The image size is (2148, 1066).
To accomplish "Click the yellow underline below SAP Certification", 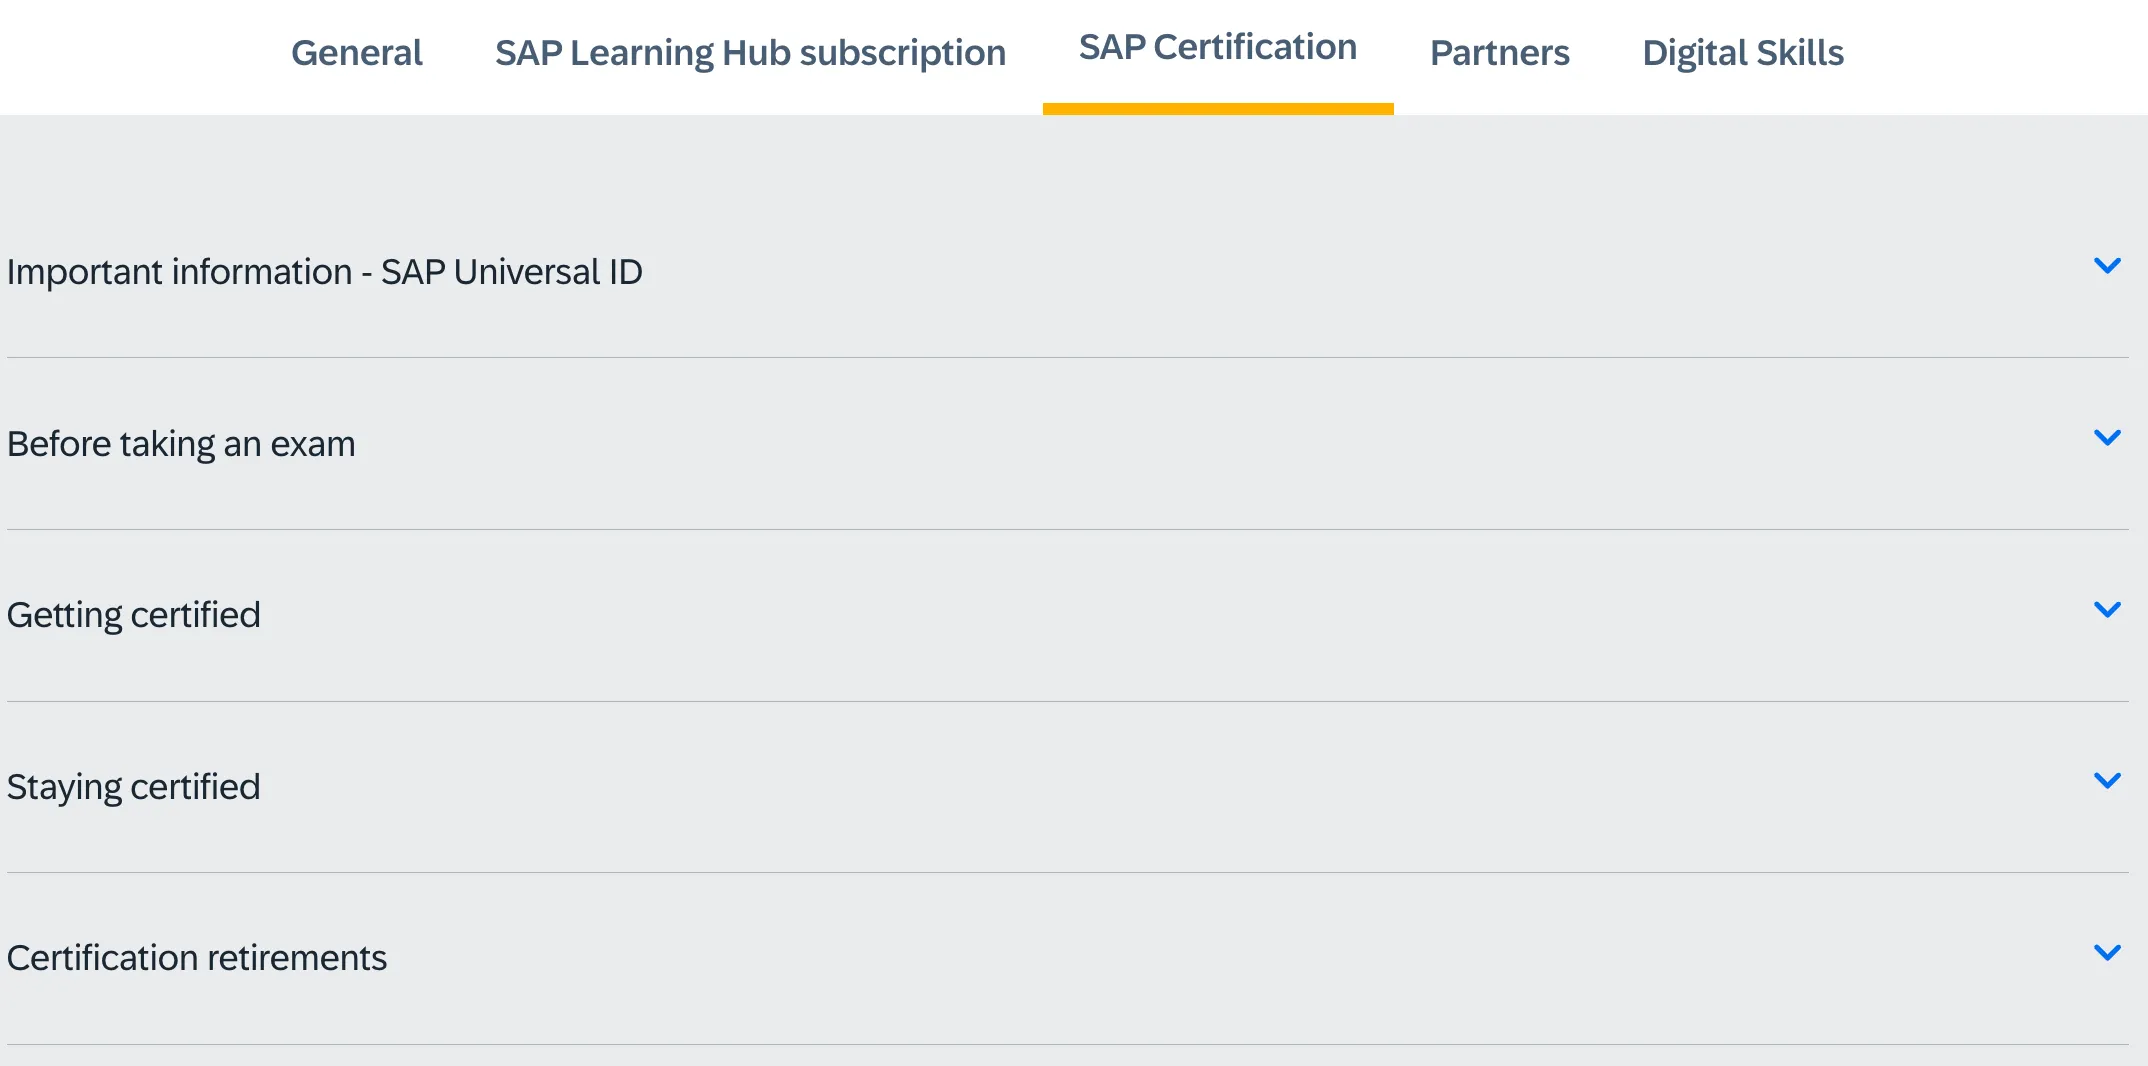I will (x=1217, y=109).
